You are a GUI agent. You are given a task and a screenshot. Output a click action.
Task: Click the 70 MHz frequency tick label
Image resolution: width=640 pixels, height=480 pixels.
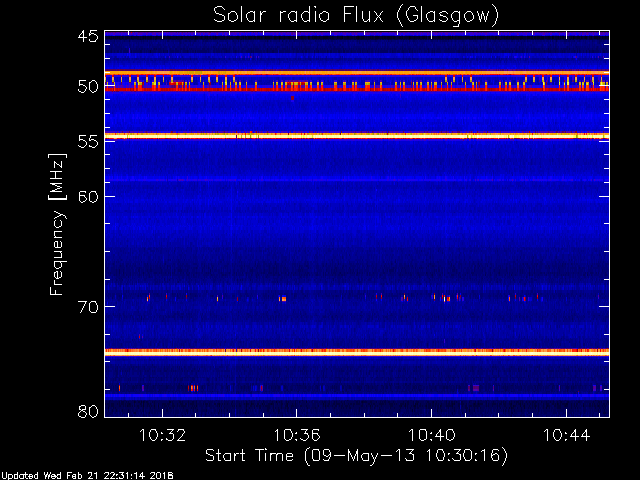[x=87, y=307]
